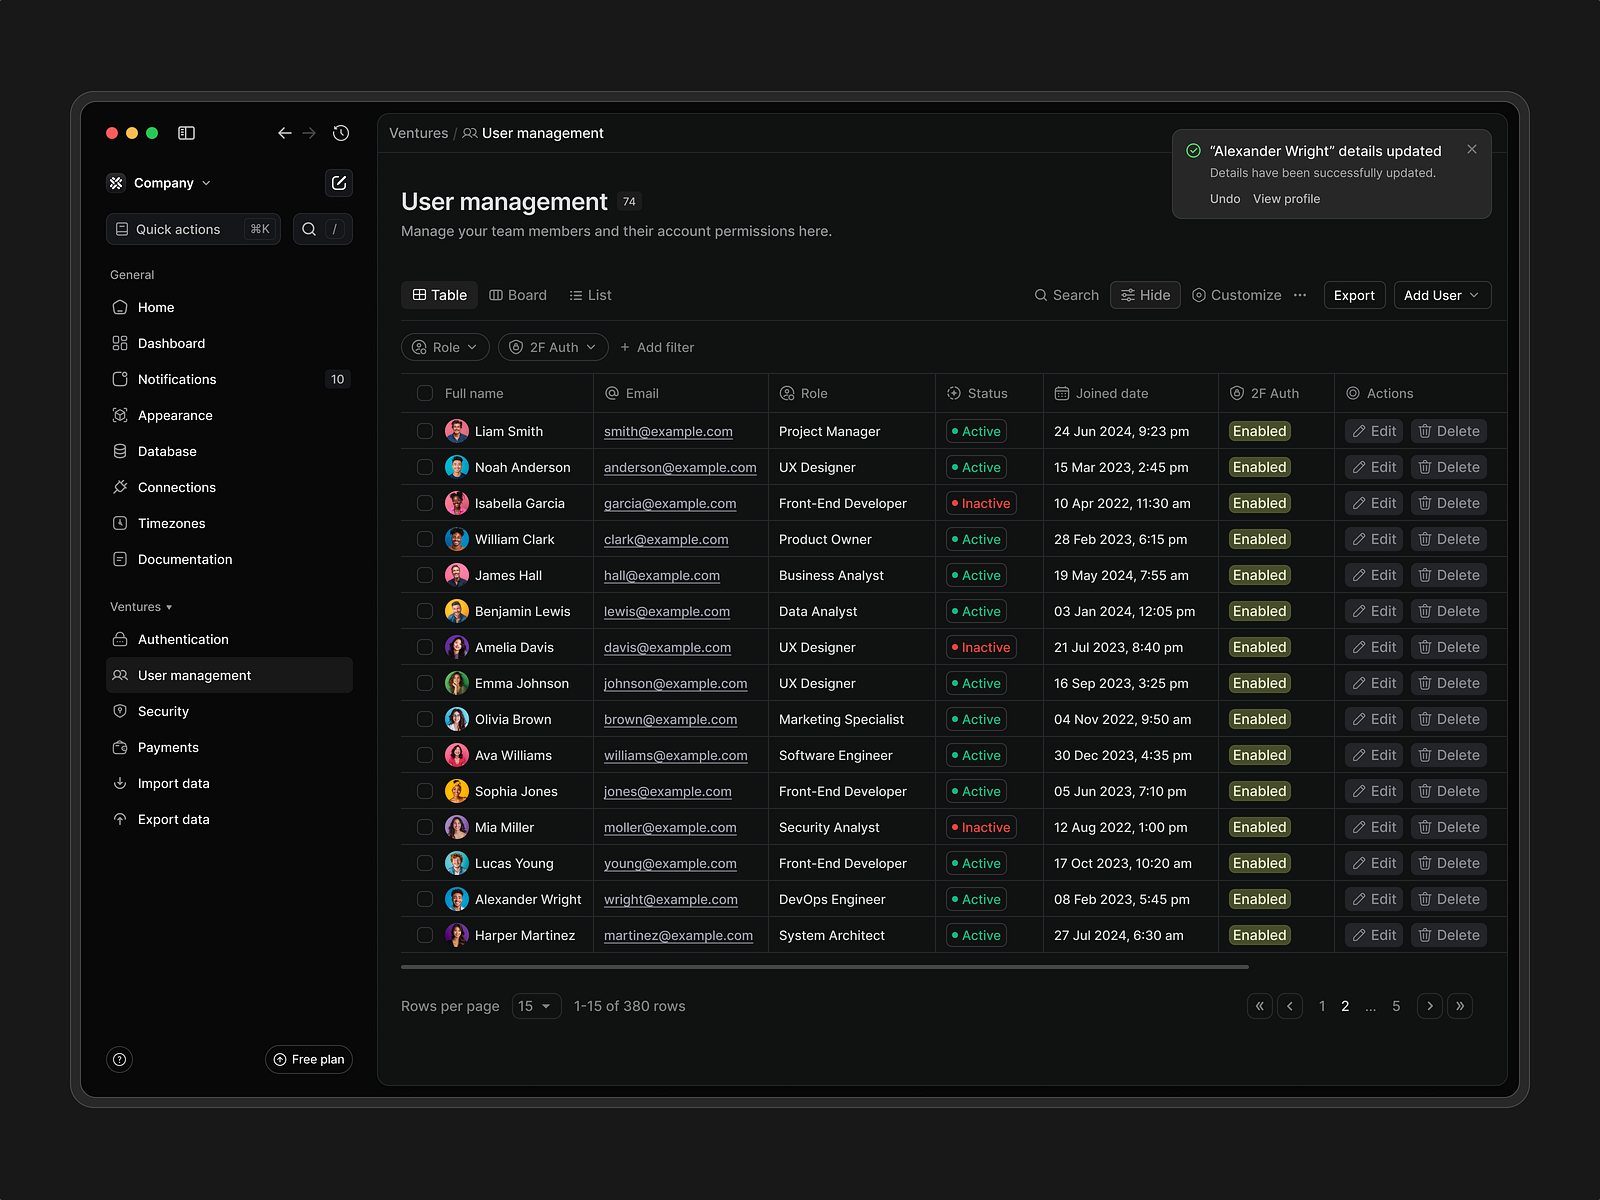This screenshot has height=1200, width=1600.
Task: Open the rows per page dropdown
Action: (x=536, y=1006)
